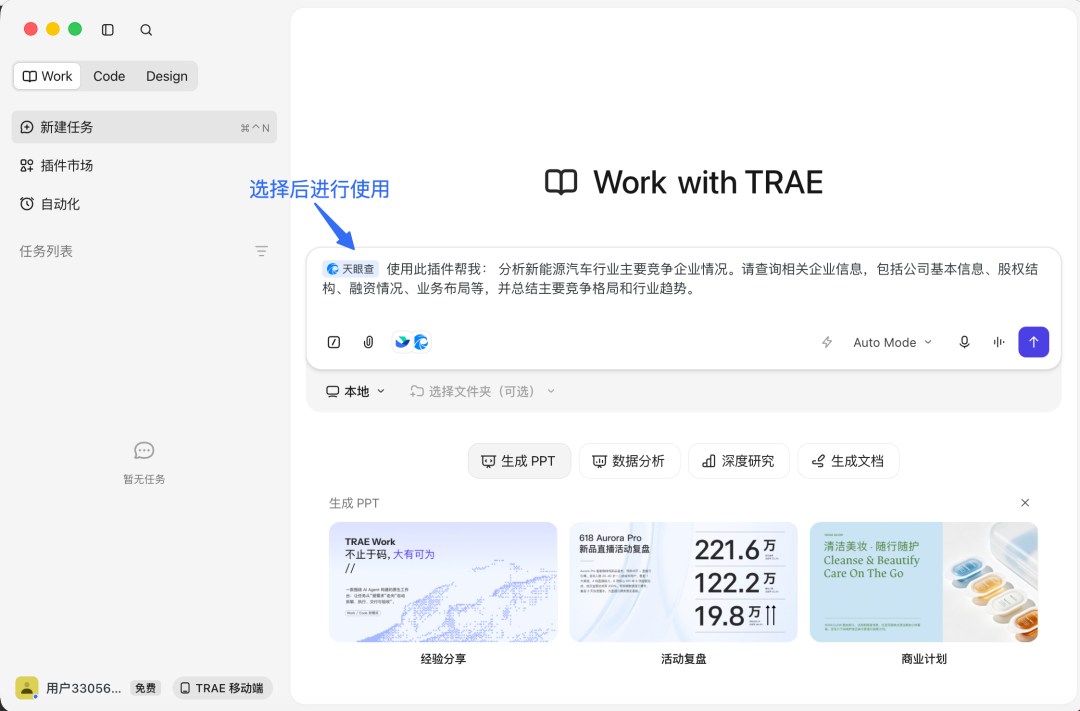Switch to the Design tab
Screen dimensions: 1080x711
(x=167, y=76)
